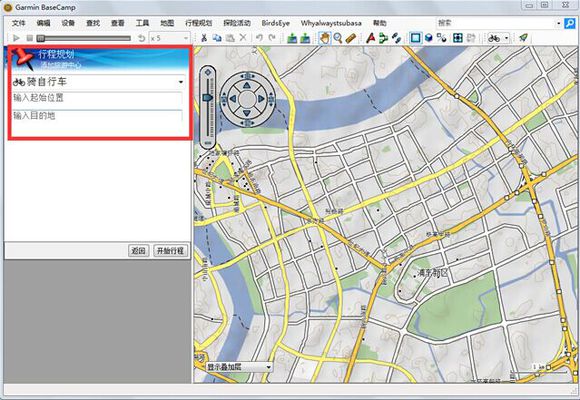
Task: Click the Delete X icon
Action: tap(243, 38)
